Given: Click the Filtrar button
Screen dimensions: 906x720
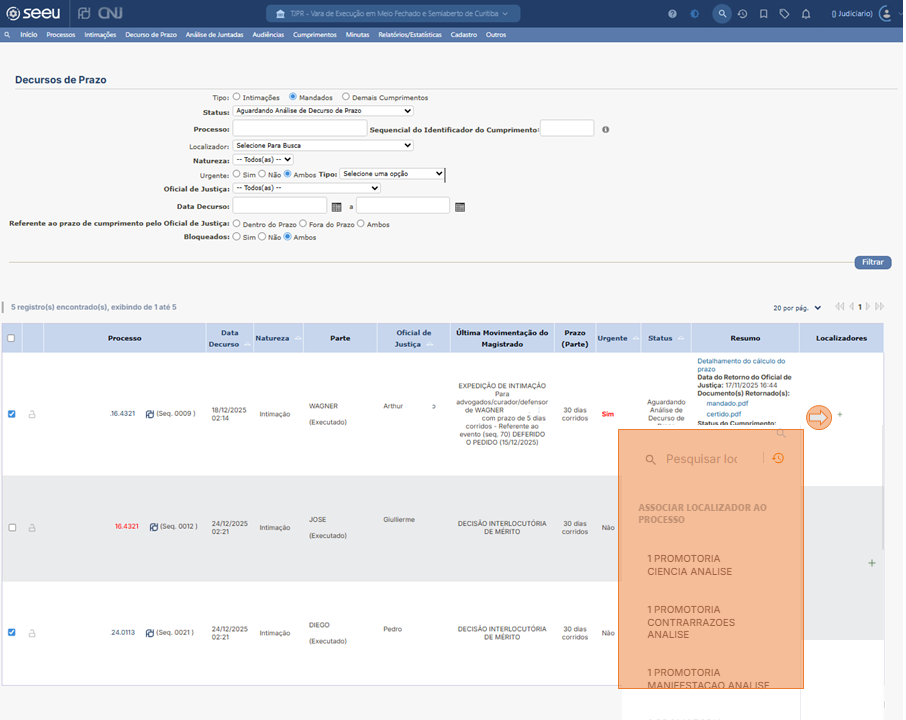Looking at the screenshot, I should coord(872,262).
